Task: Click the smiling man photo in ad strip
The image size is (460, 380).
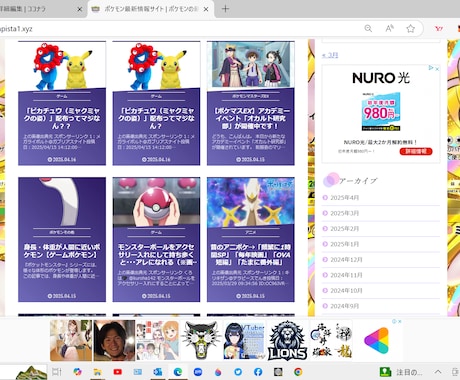Action: [114, 340]
